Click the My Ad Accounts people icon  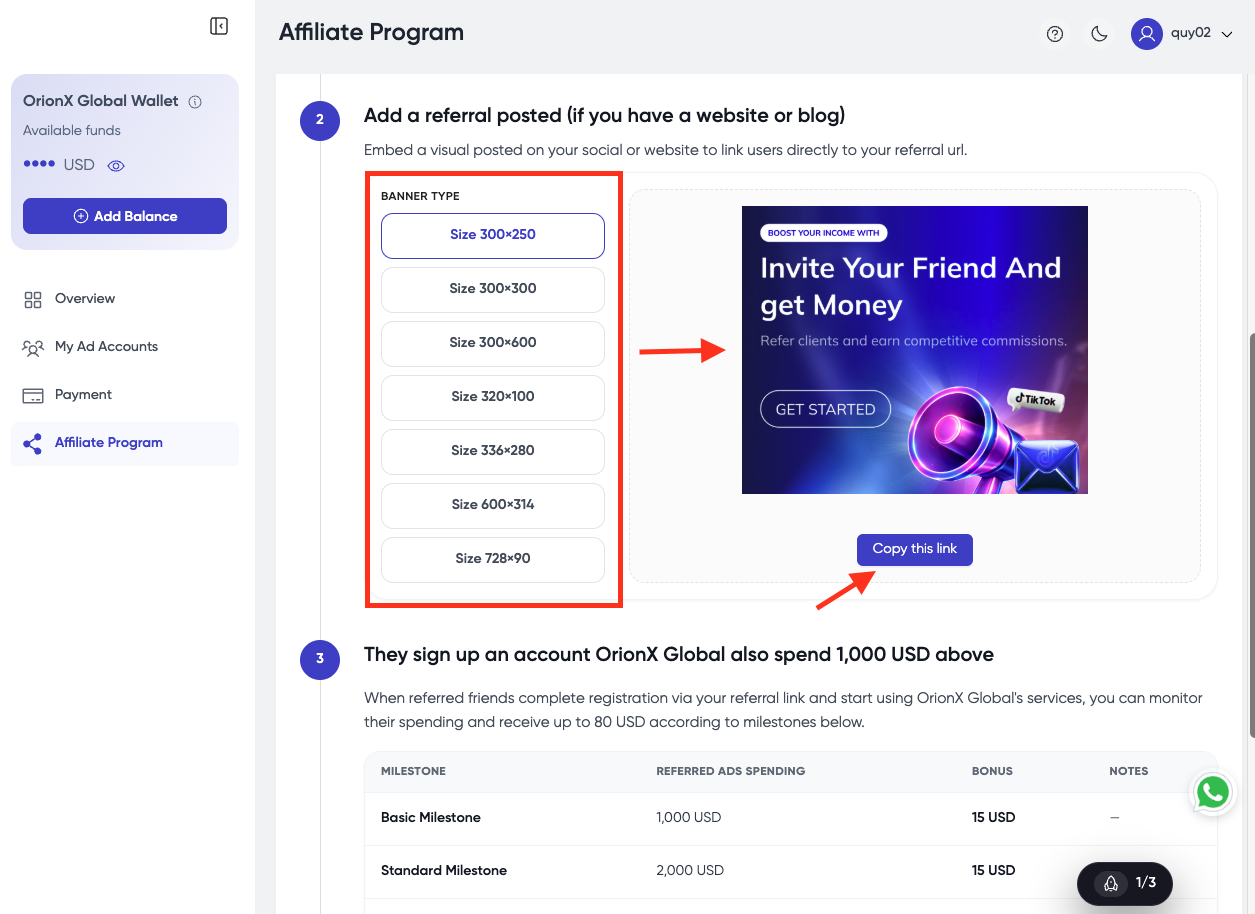point(33,347)
